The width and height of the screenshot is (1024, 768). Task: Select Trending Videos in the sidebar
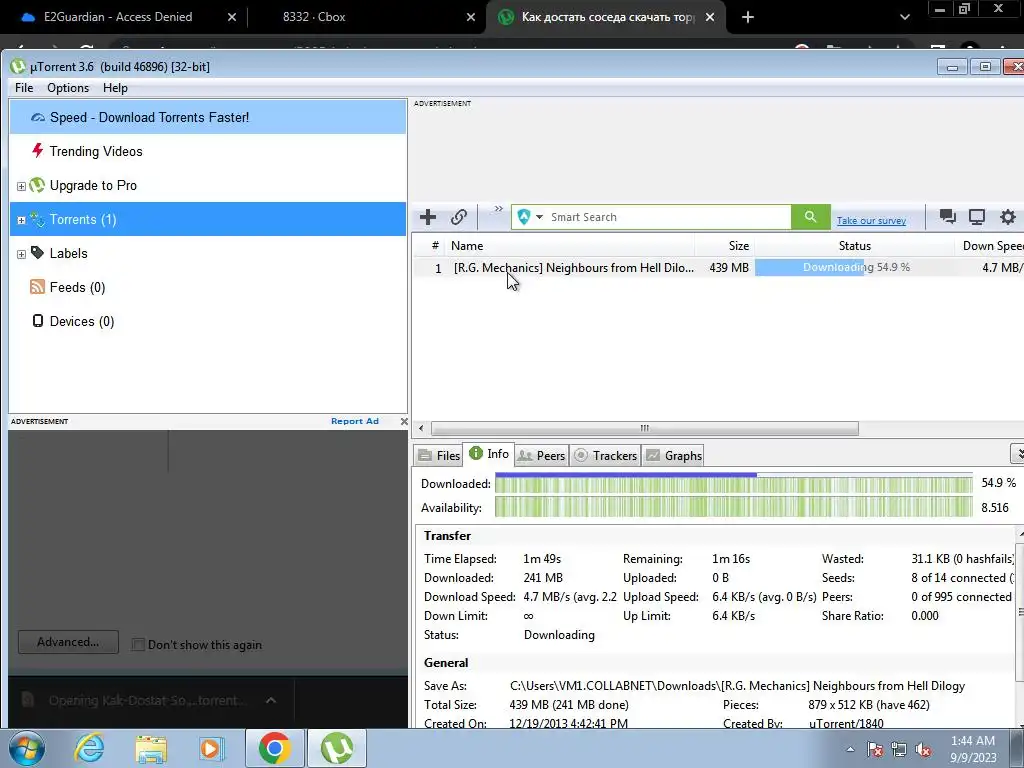(95, 152)
